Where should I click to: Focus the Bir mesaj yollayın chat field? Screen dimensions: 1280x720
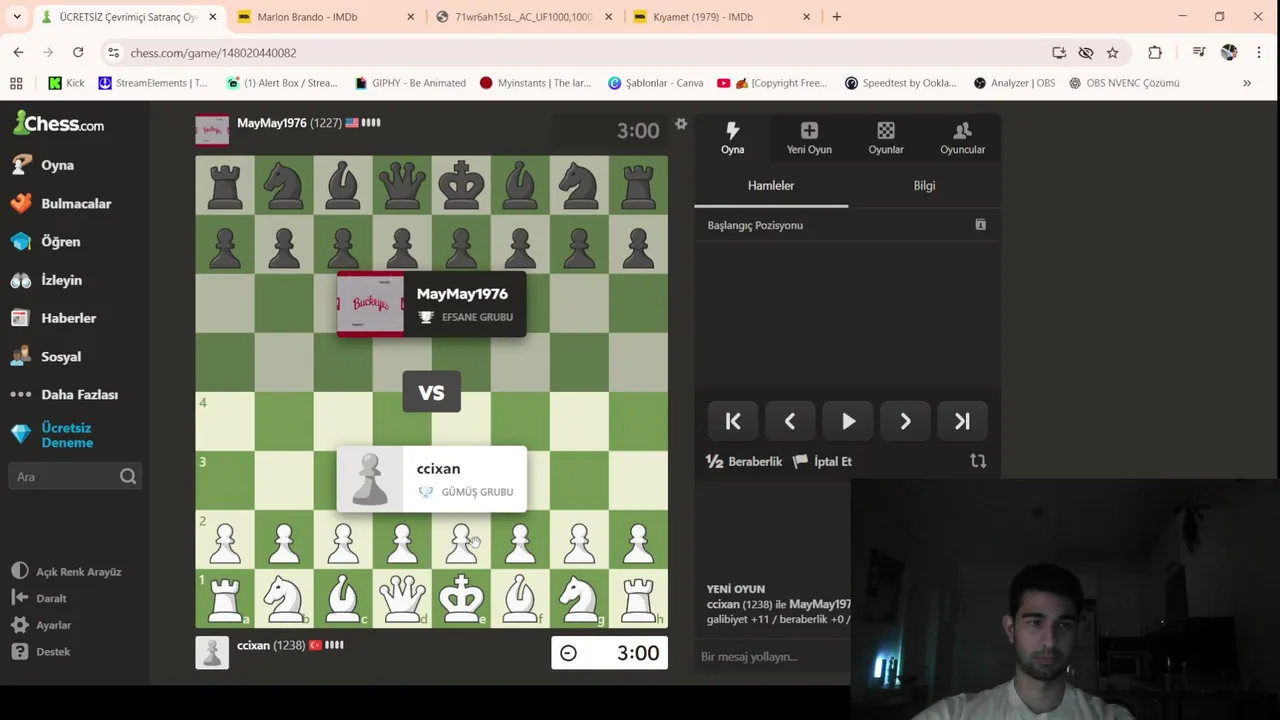coord(772,657)
